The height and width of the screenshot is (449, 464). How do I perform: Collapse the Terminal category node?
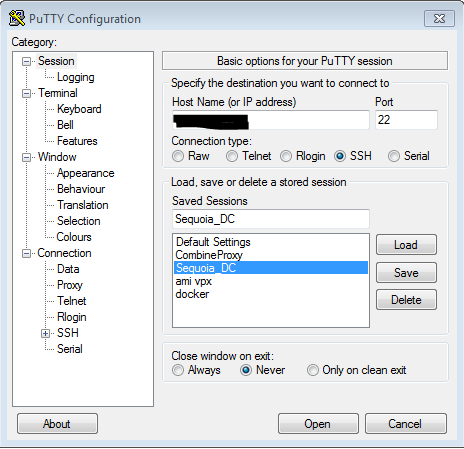click(x=26, y=93)
